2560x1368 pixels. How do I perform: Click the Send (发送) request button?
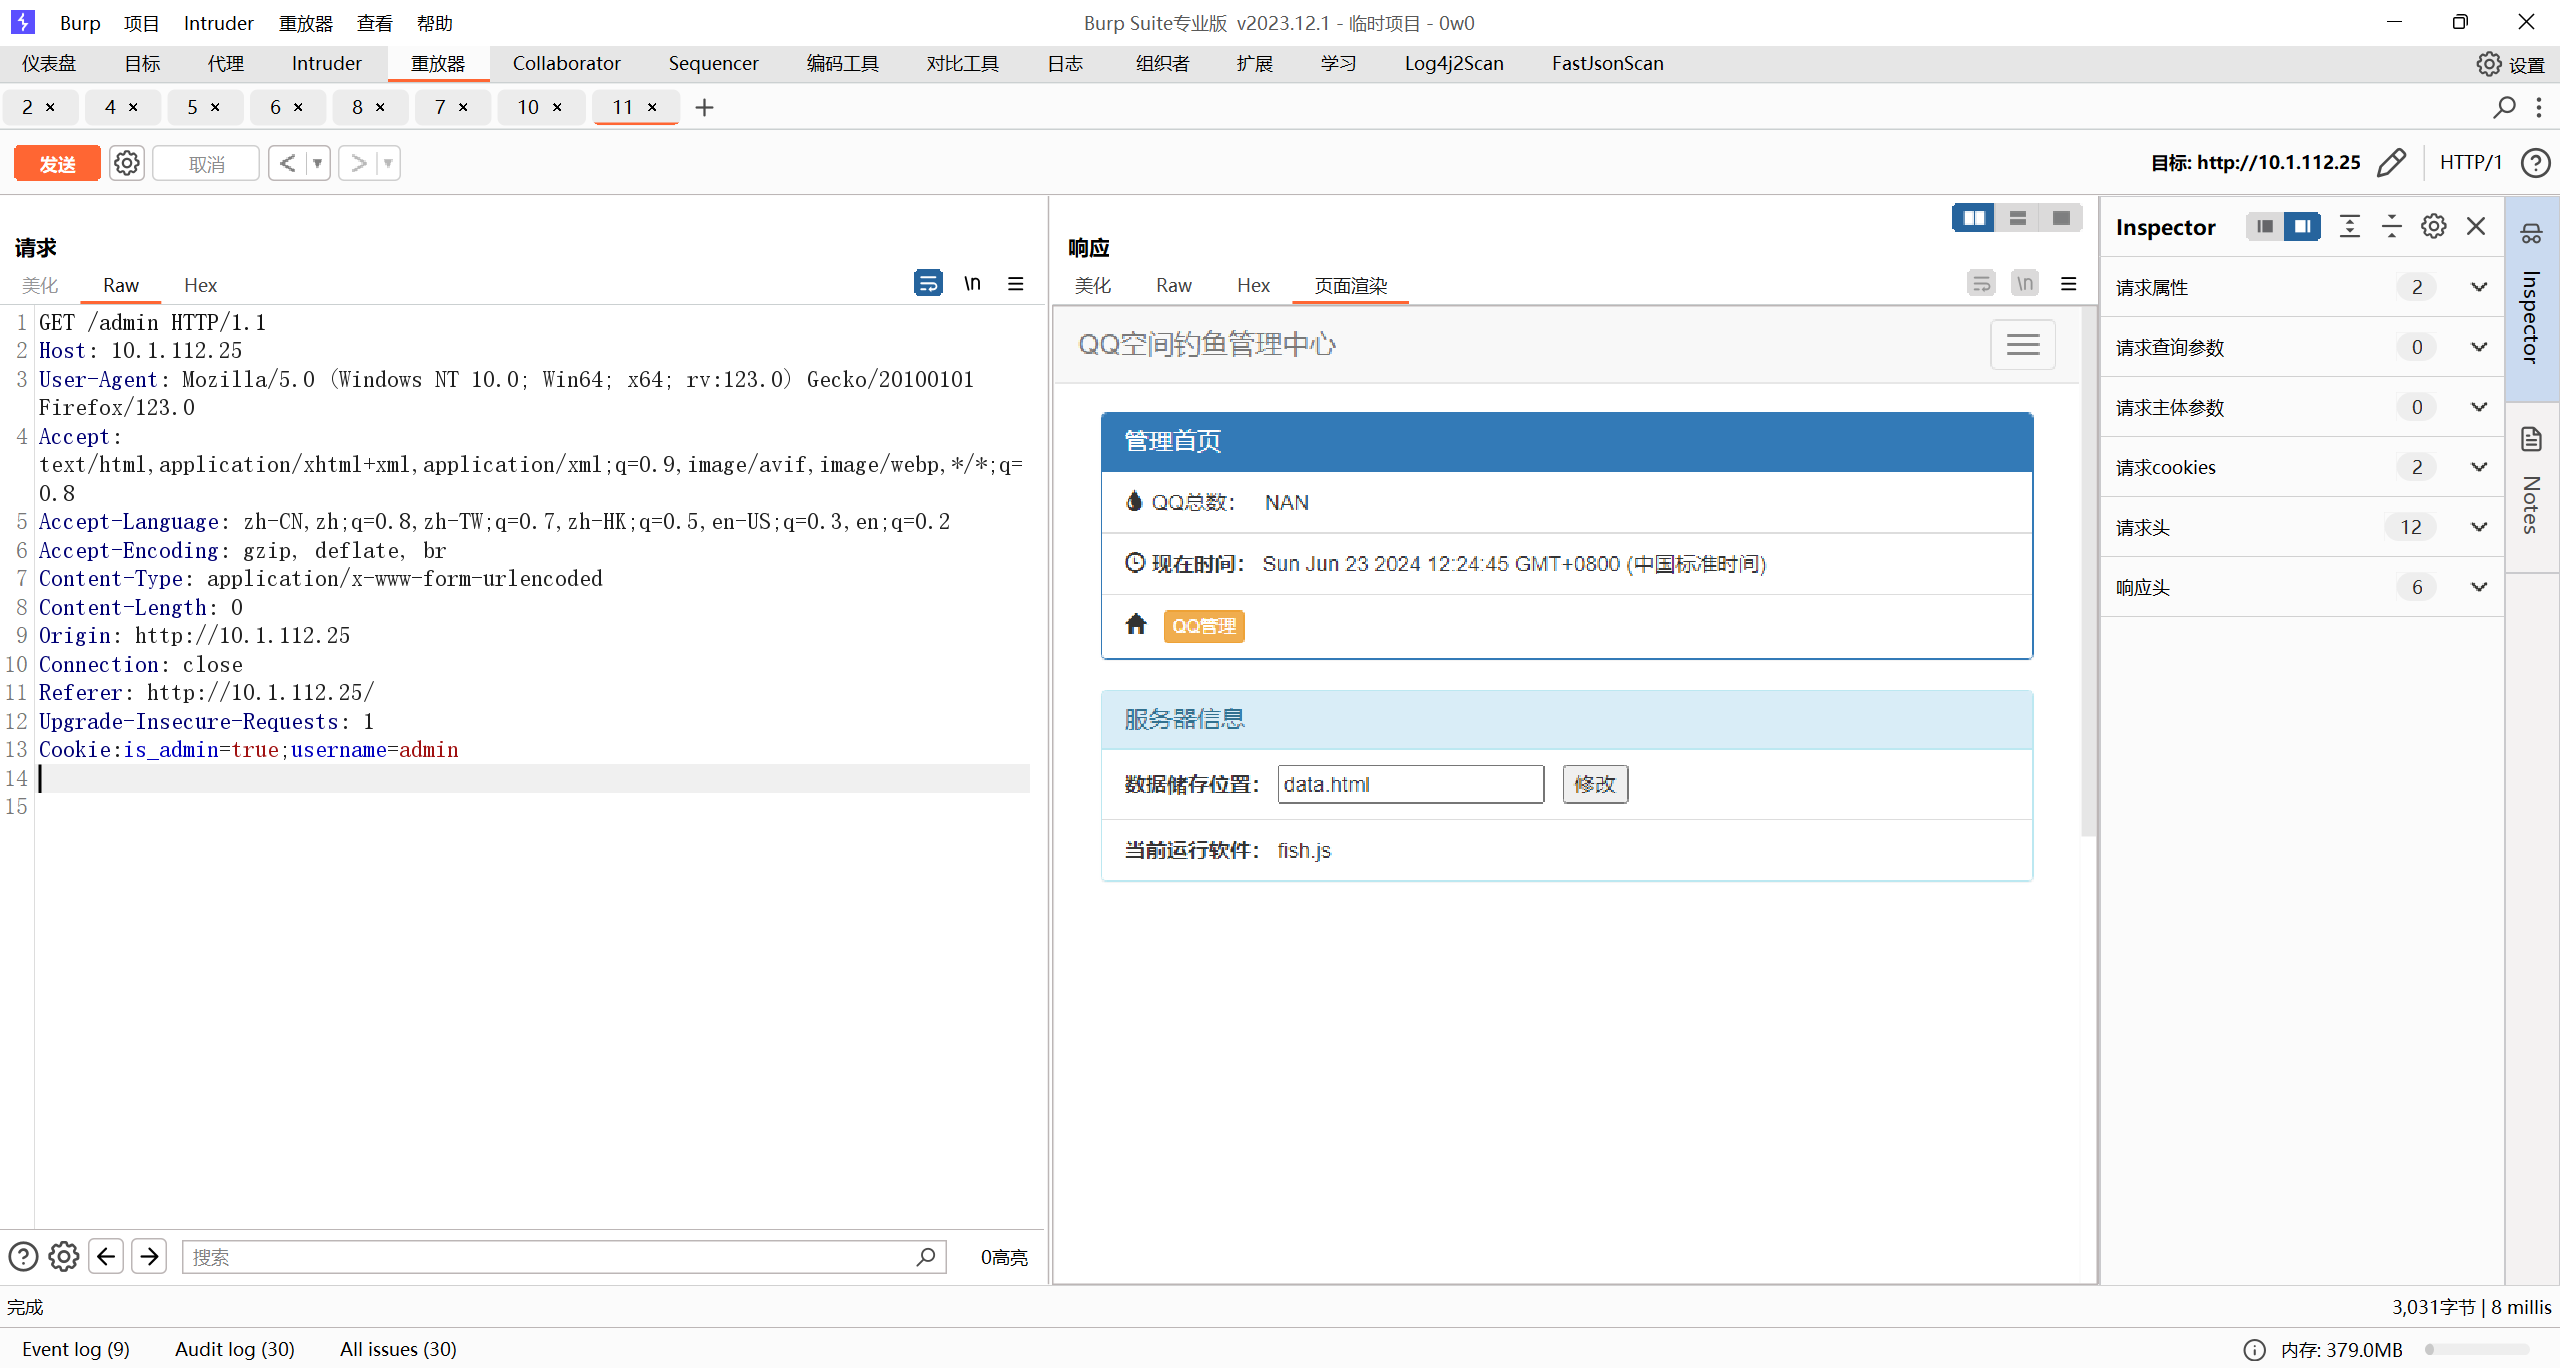[x=57, y=163]
